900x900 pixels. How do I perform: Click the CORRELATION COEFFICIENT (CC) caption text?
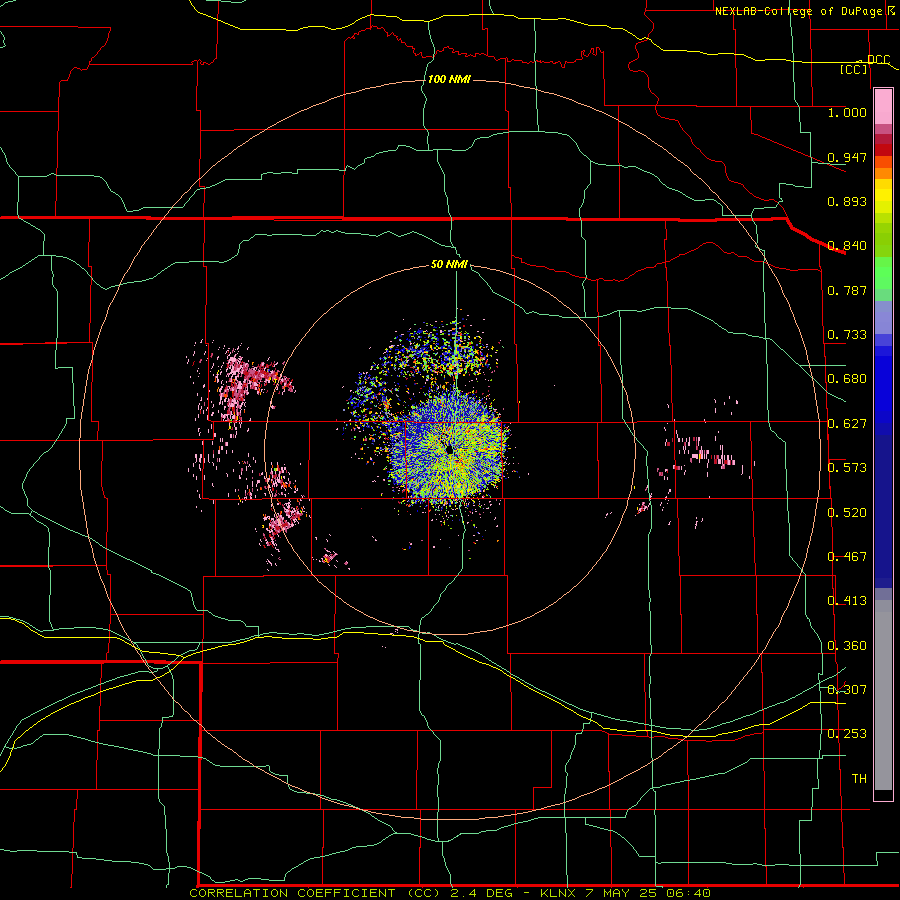click(315, 893)
